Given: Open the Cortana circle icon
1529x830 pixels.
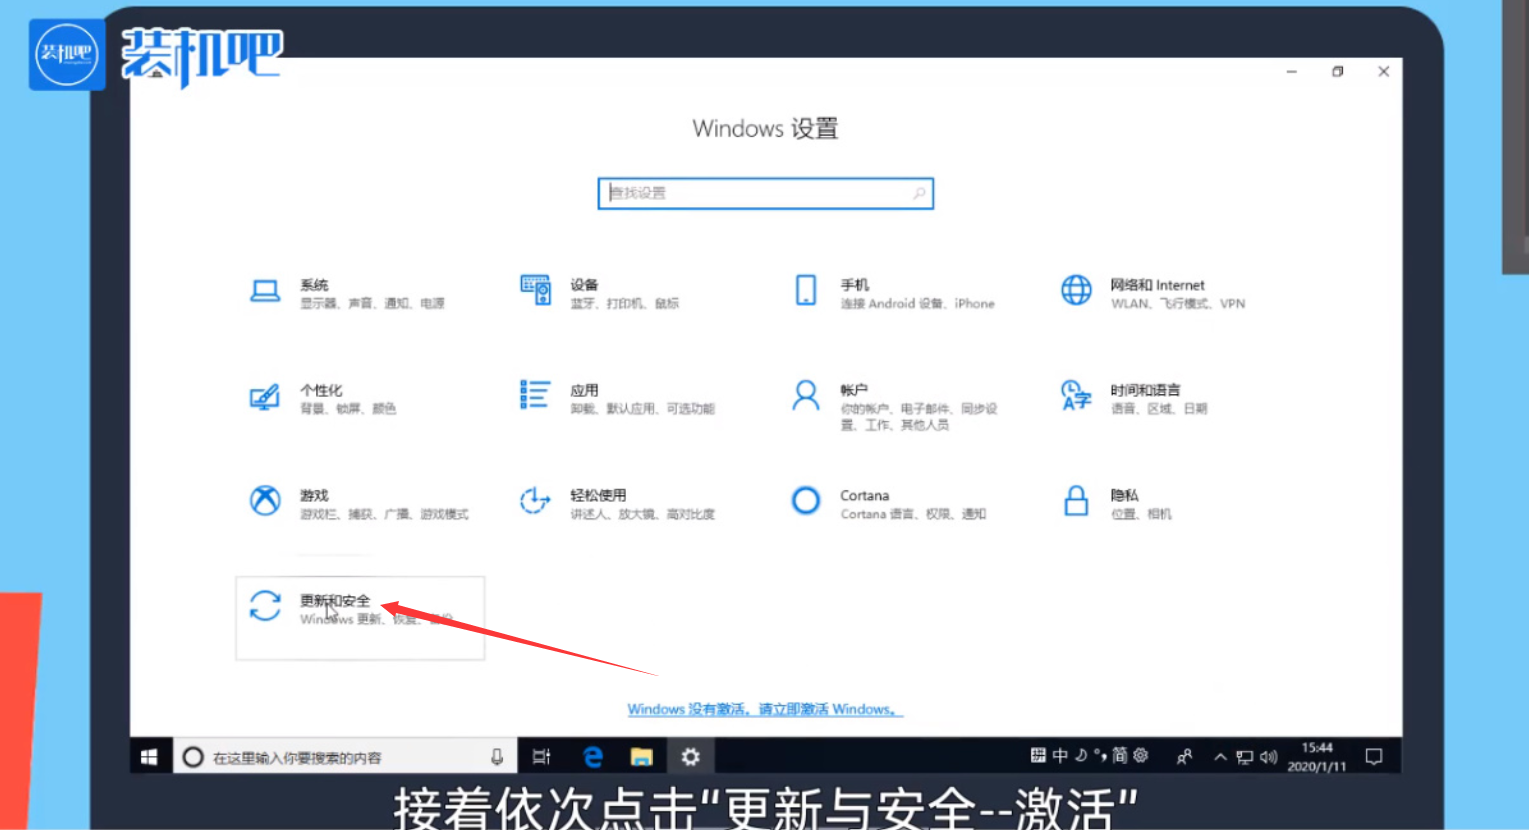Looking at the screenshot, I should point(806,500).
